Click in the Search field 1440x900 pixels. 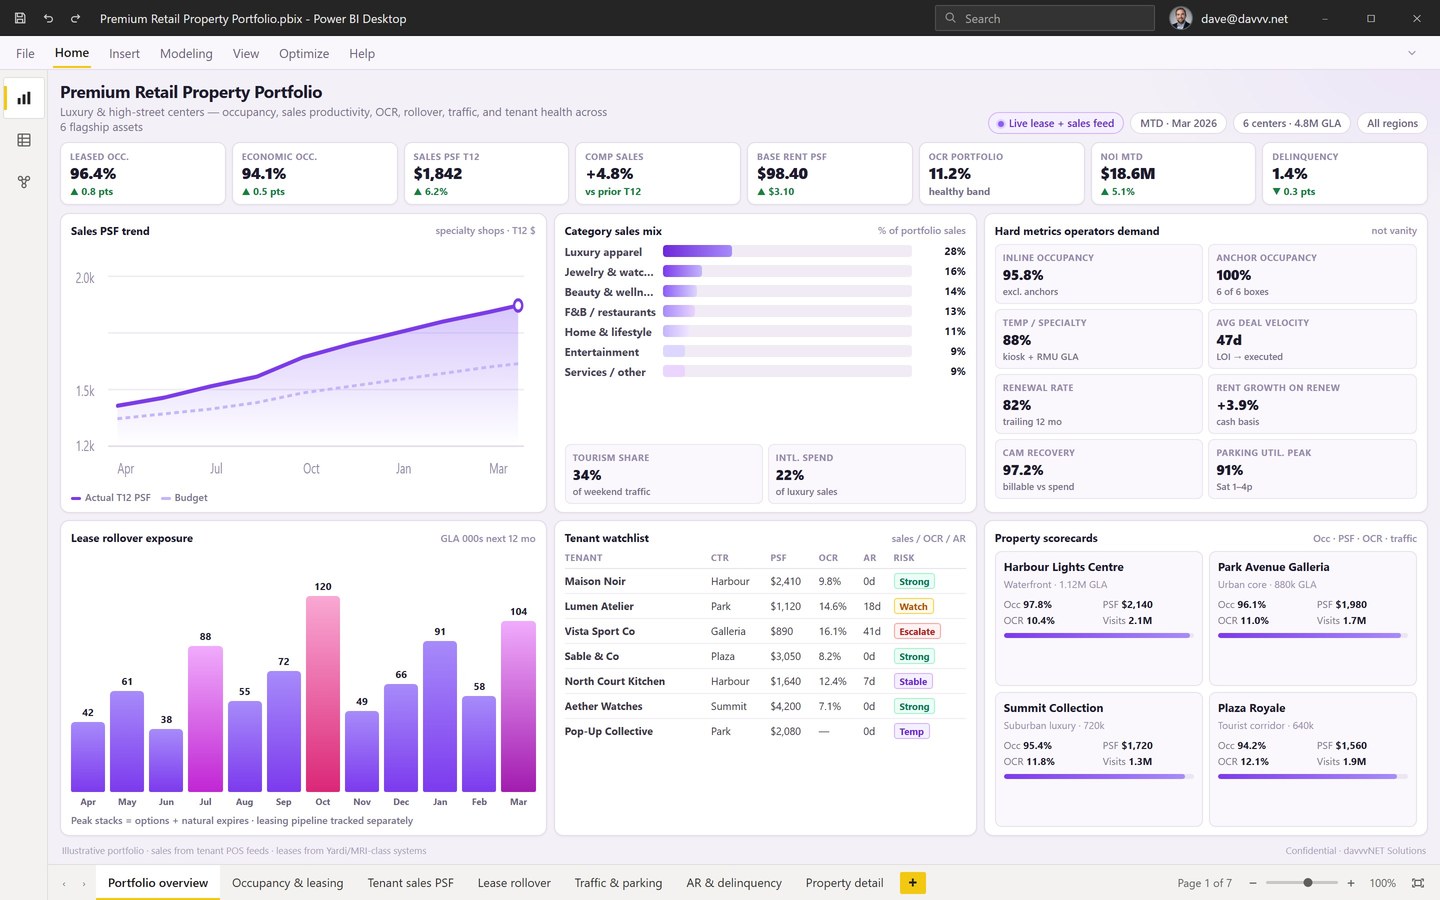1045,18
